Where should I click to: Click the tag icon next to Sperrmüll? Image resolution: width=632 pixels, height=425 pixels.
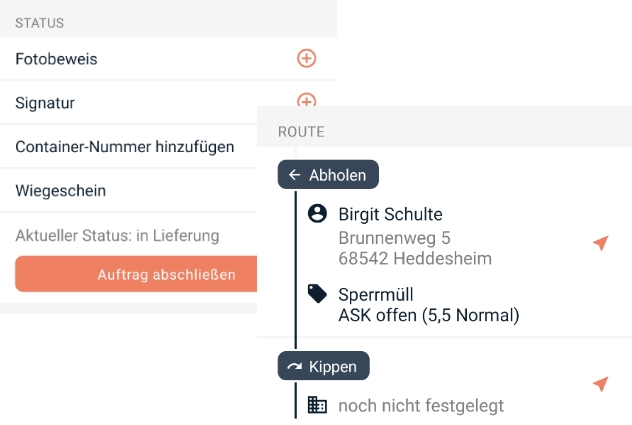[x=317, y=294]
